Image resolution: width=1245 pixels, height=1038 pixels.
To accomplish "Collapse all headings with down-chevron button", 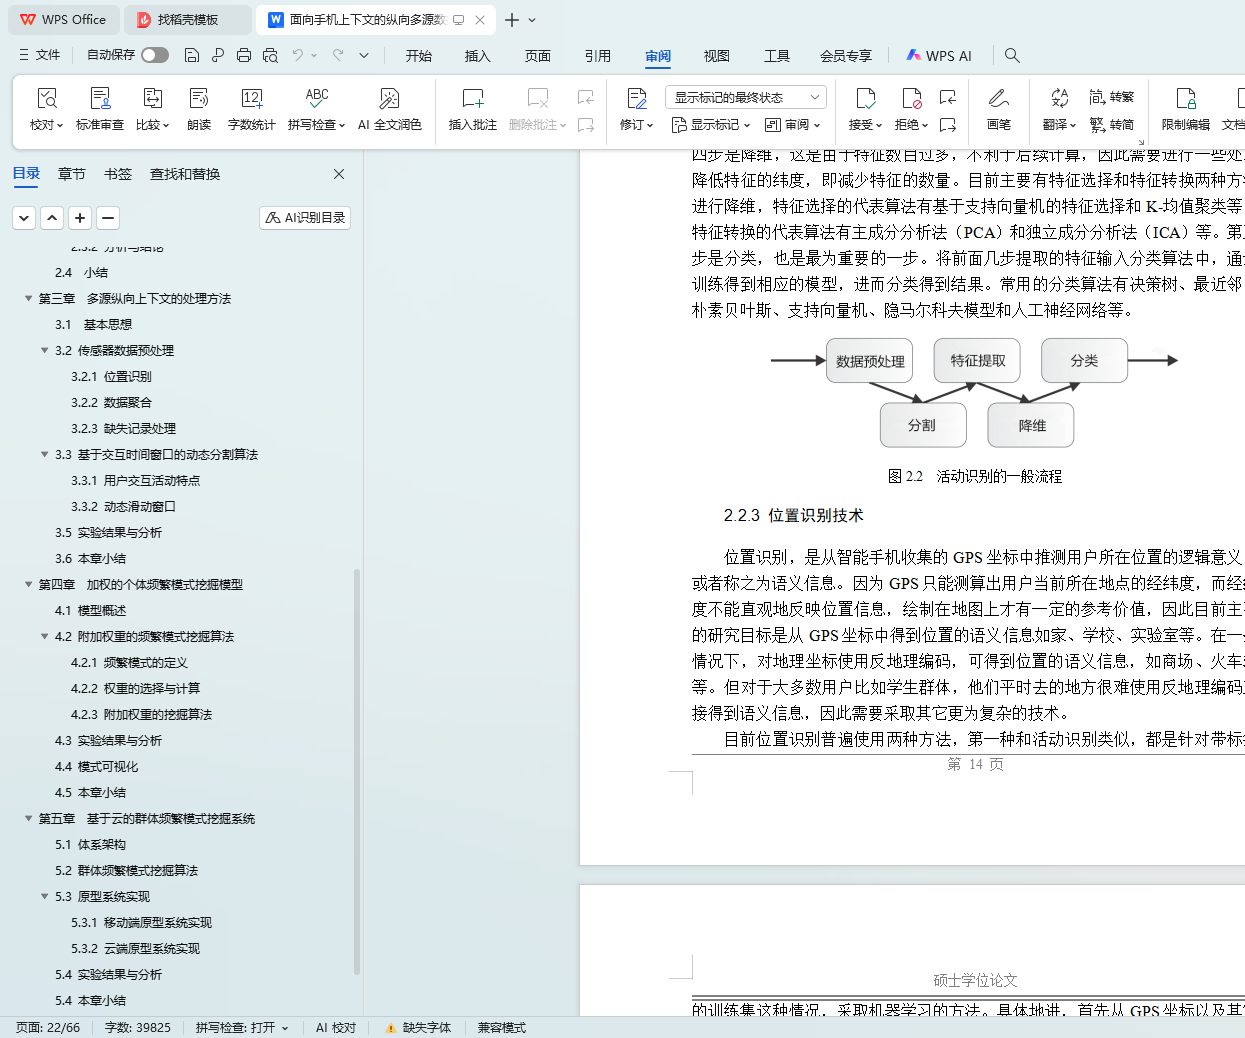I will click(x=24, y=217).
